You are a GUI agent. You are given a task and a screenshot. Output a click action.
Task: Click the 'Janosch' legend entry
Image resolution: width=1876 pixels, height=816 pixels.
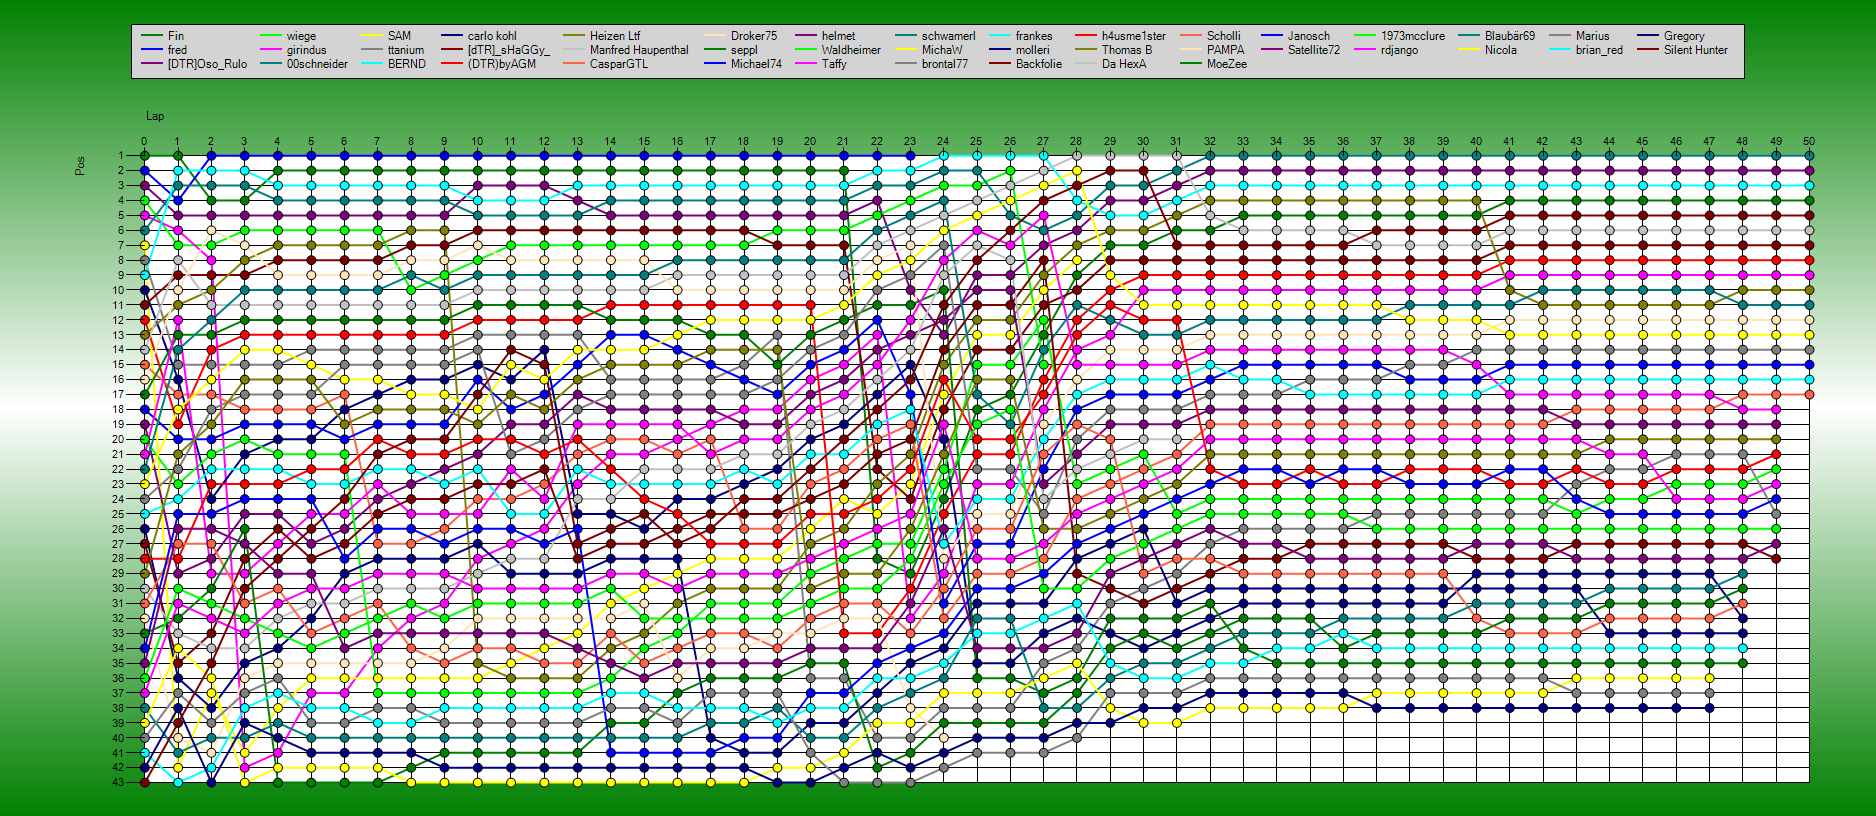click(1296, 36)
